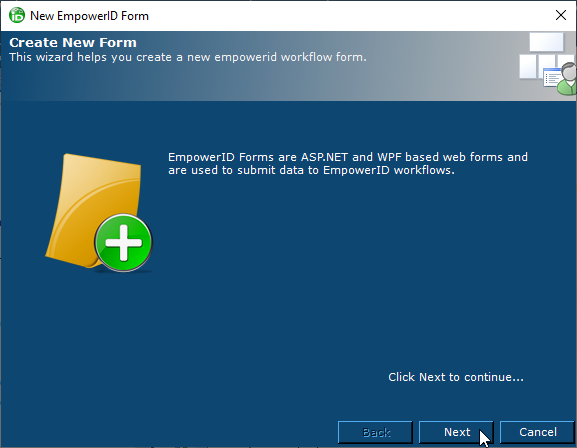The image size is (577, 448).
Task: Cancel the new form wizard
Action: 537,432
